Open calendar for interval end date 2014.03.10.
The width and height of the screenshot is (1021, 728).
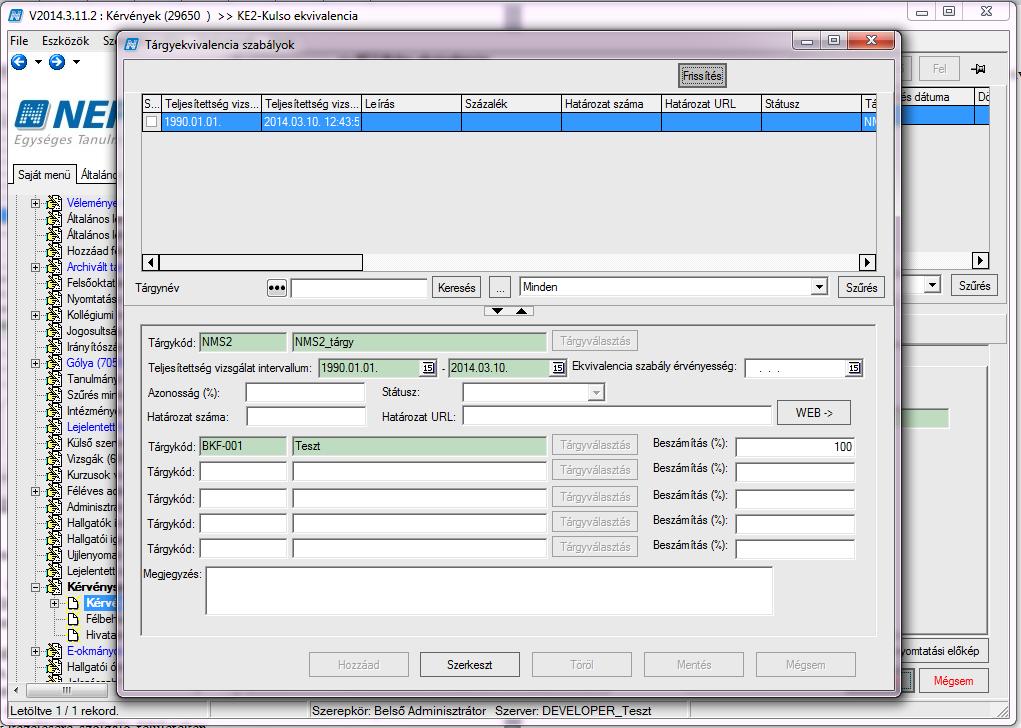click(x=558, y=368)
